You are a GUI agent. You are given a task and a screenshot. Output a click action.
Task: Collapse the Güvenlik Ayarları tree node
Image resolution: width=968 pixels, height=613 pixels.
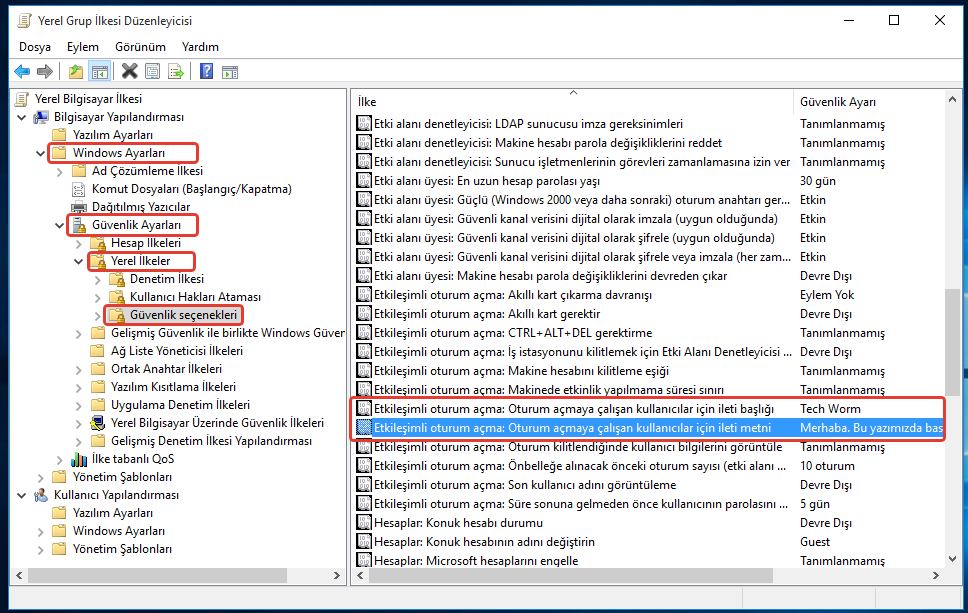tap(59, 225)
